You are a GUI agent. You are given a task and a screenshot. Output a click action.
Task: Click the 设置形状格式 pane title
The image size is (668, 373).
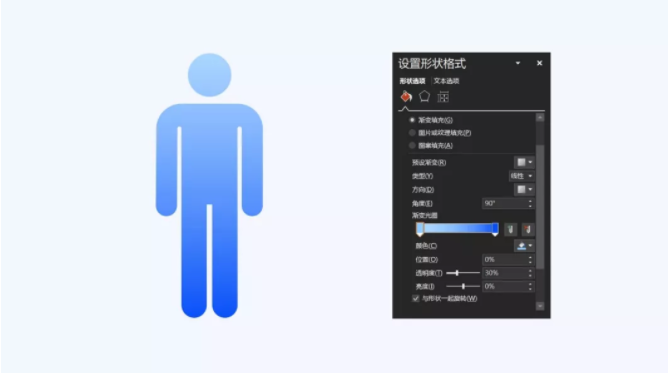pos(432,63)
